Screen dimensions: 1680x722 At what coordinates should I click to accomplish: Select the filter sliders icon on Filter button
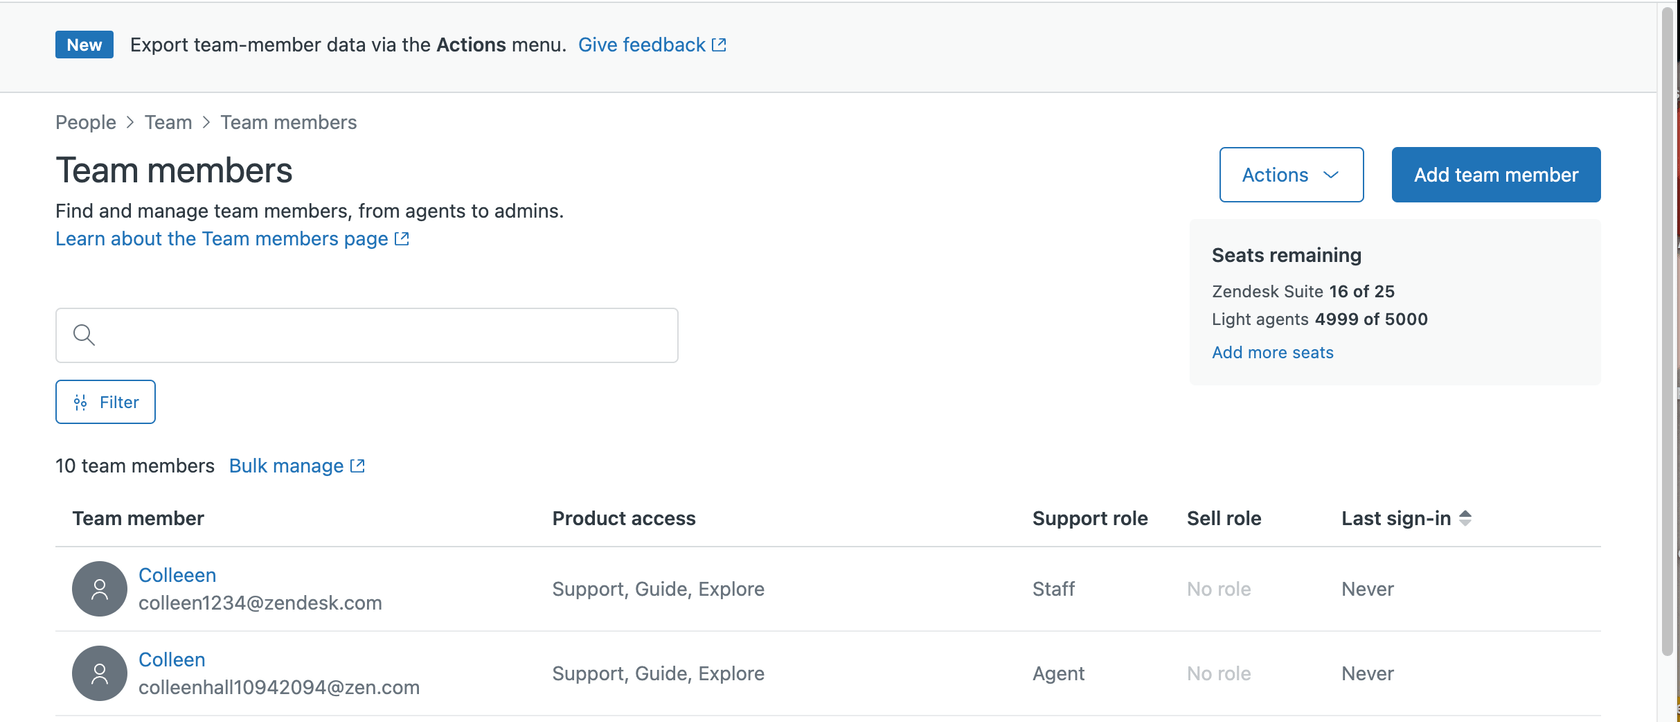(79, 402)
